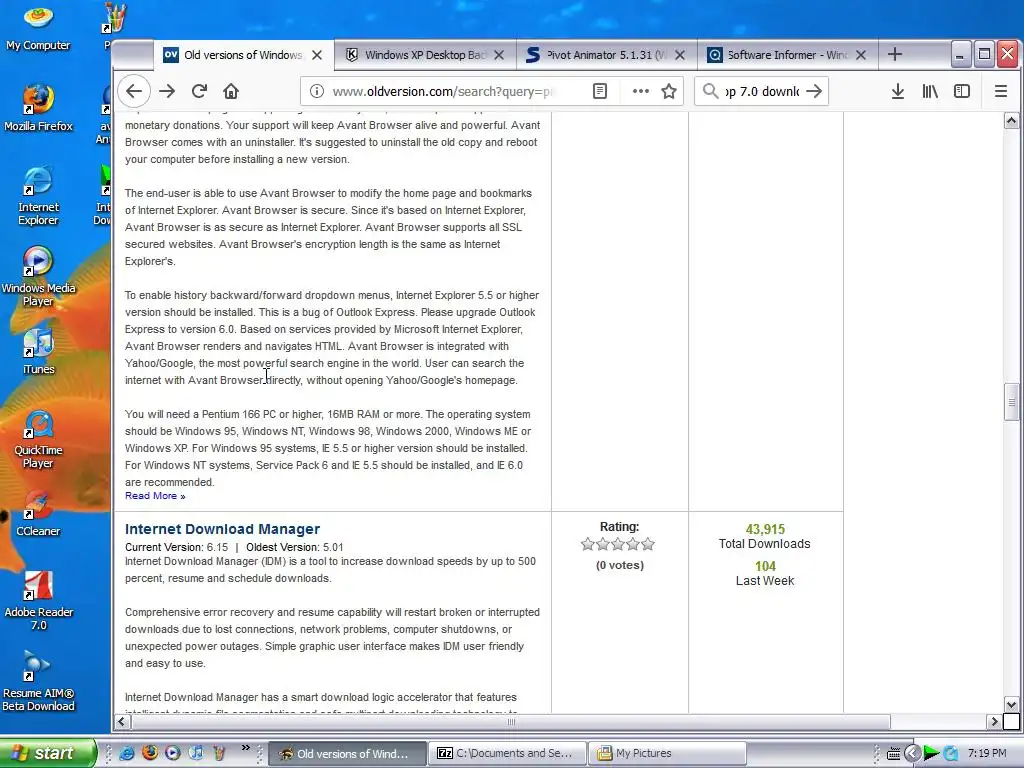Switch to the Pivot Animator 5.1.31 tab
Screen dimensions: 1024x768
click(606, 56)
